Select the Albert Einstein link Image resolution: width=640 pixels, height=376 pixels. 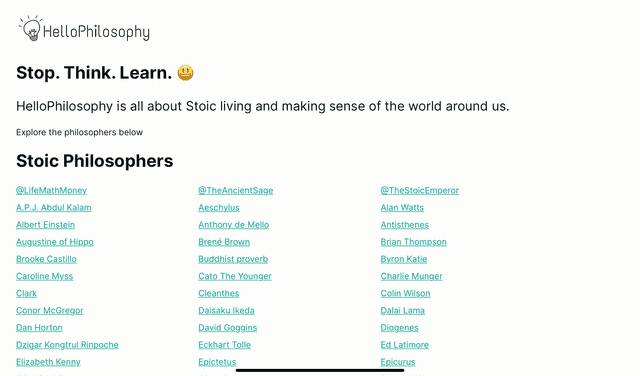point(45,225)
